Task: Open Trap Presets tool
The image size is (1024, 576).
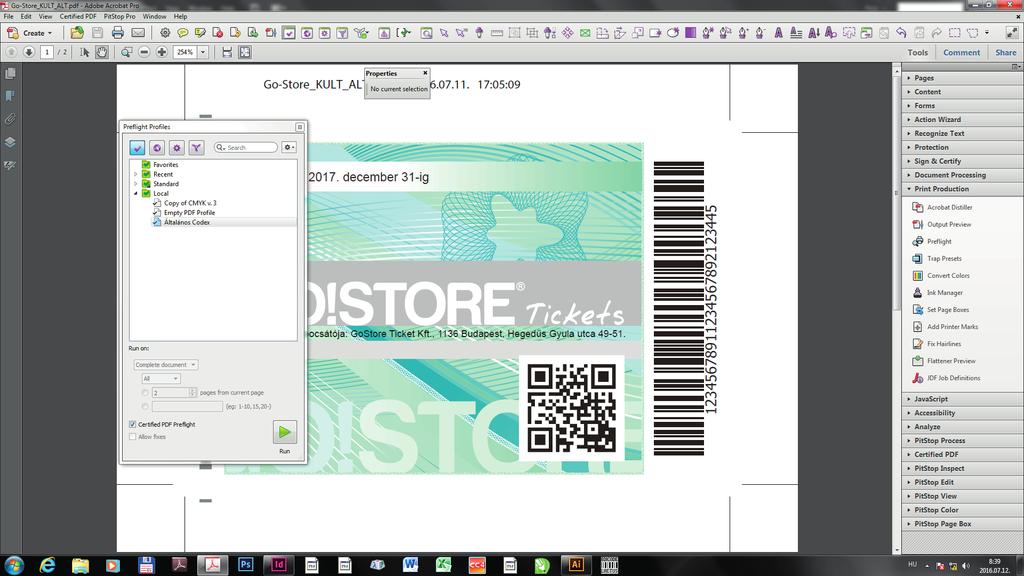Action: [944, 258]
